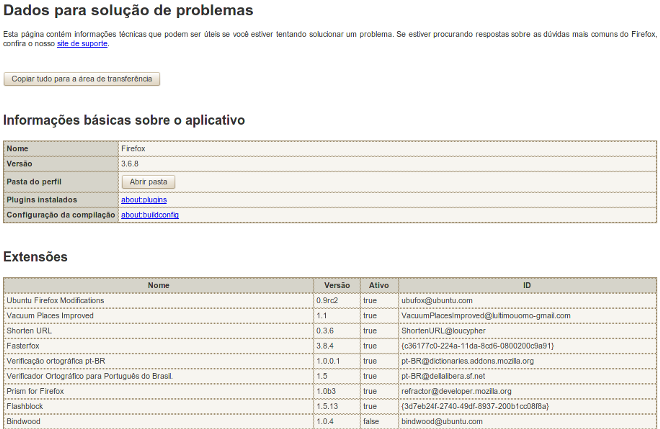Viewport: 660px width, 429px height.
Task: Click ID 'ubufox@ubuntu.com'
Action: (x=437, y=301)
